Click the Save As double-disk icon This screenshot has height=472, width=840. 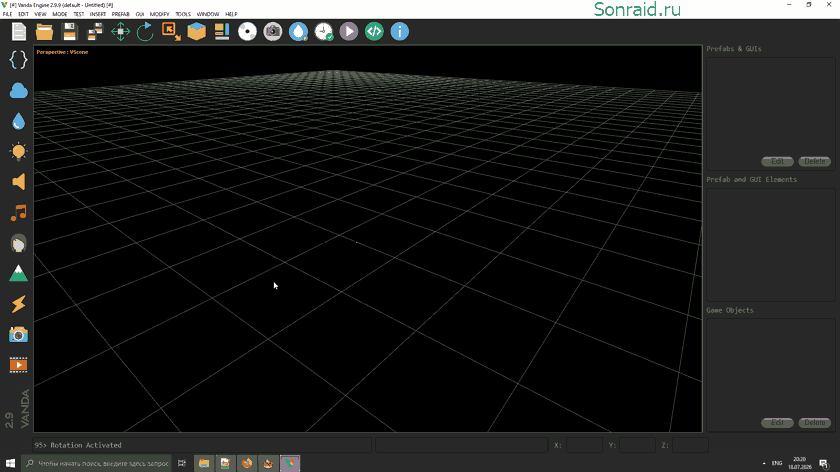[95, 32]
